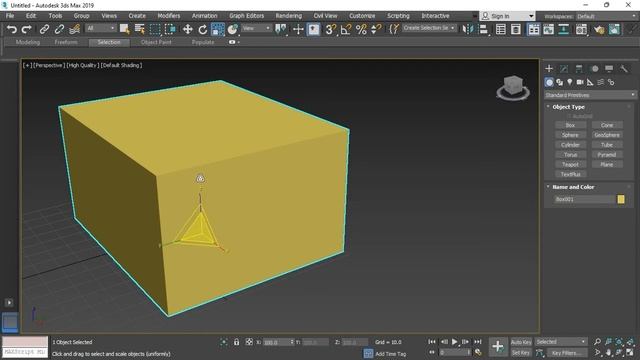Toggle the Window/Crossing selection mode
Image resolution: width=640 pixels, height=360 pixels.
170,29
